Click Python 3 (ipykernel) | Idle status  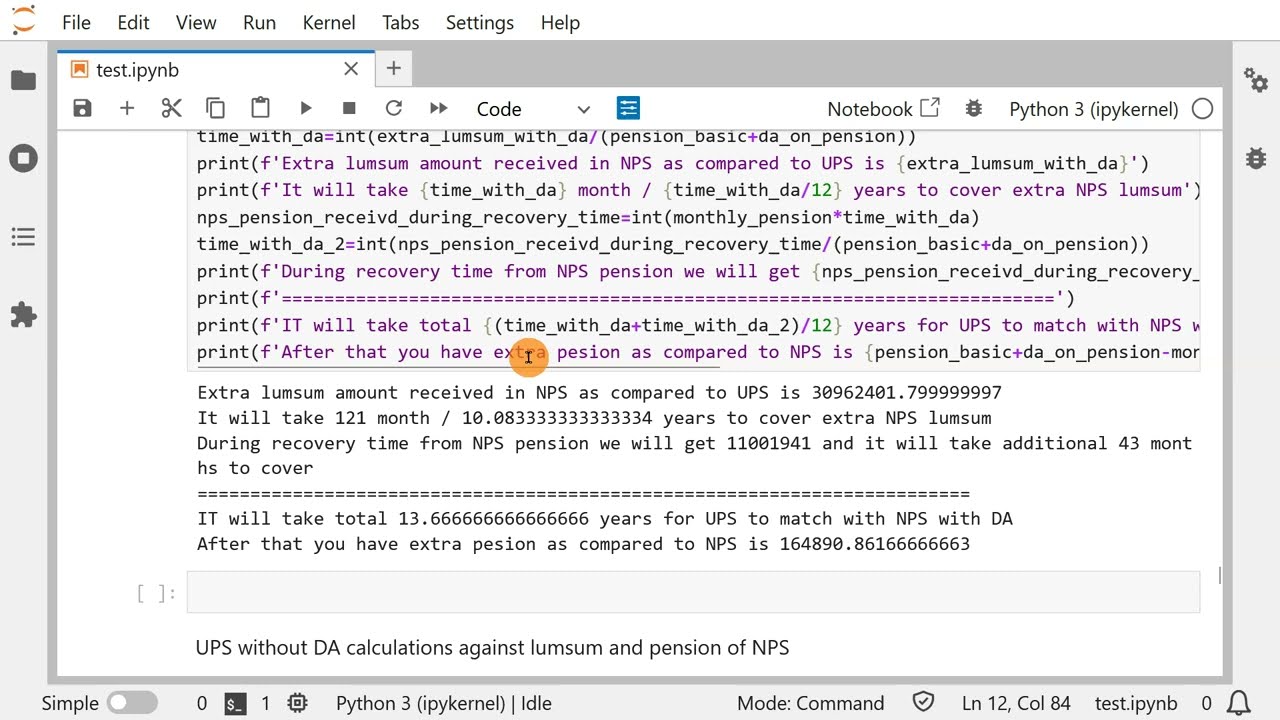(444, 703)
